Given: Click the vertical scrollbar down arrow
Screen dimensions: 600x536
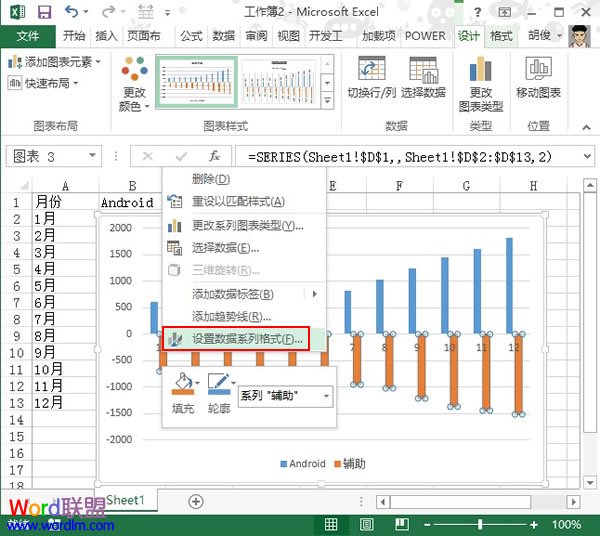Looking at the screenshot, I should [590, 482].
